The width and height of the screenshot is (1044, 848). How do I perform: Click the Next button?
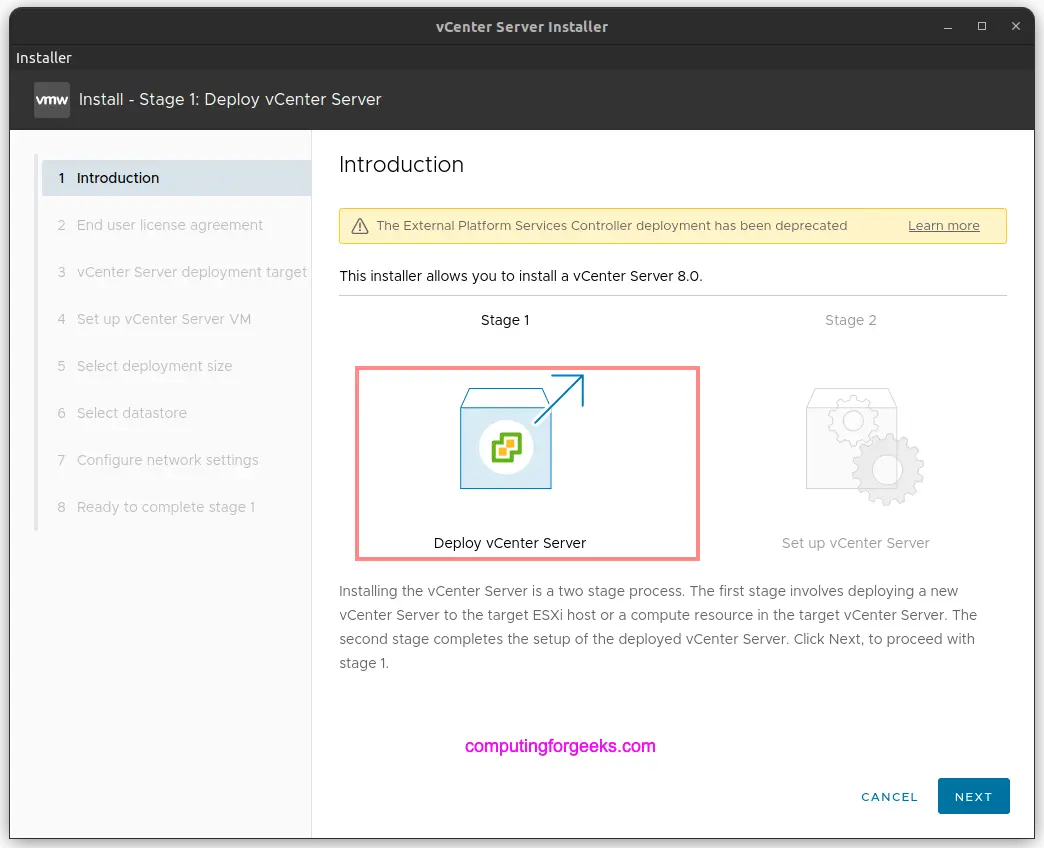click(973, 796)
